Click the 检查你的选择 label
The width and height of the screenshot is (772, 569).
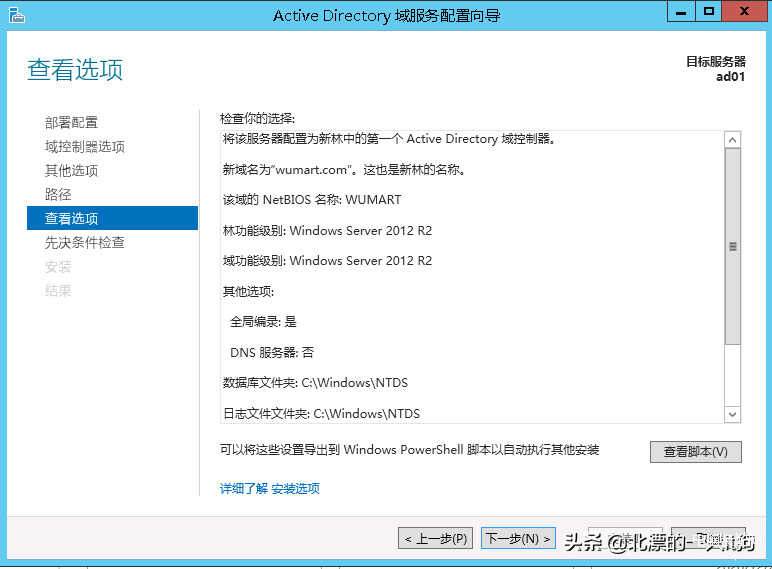[x=257, y=119]
